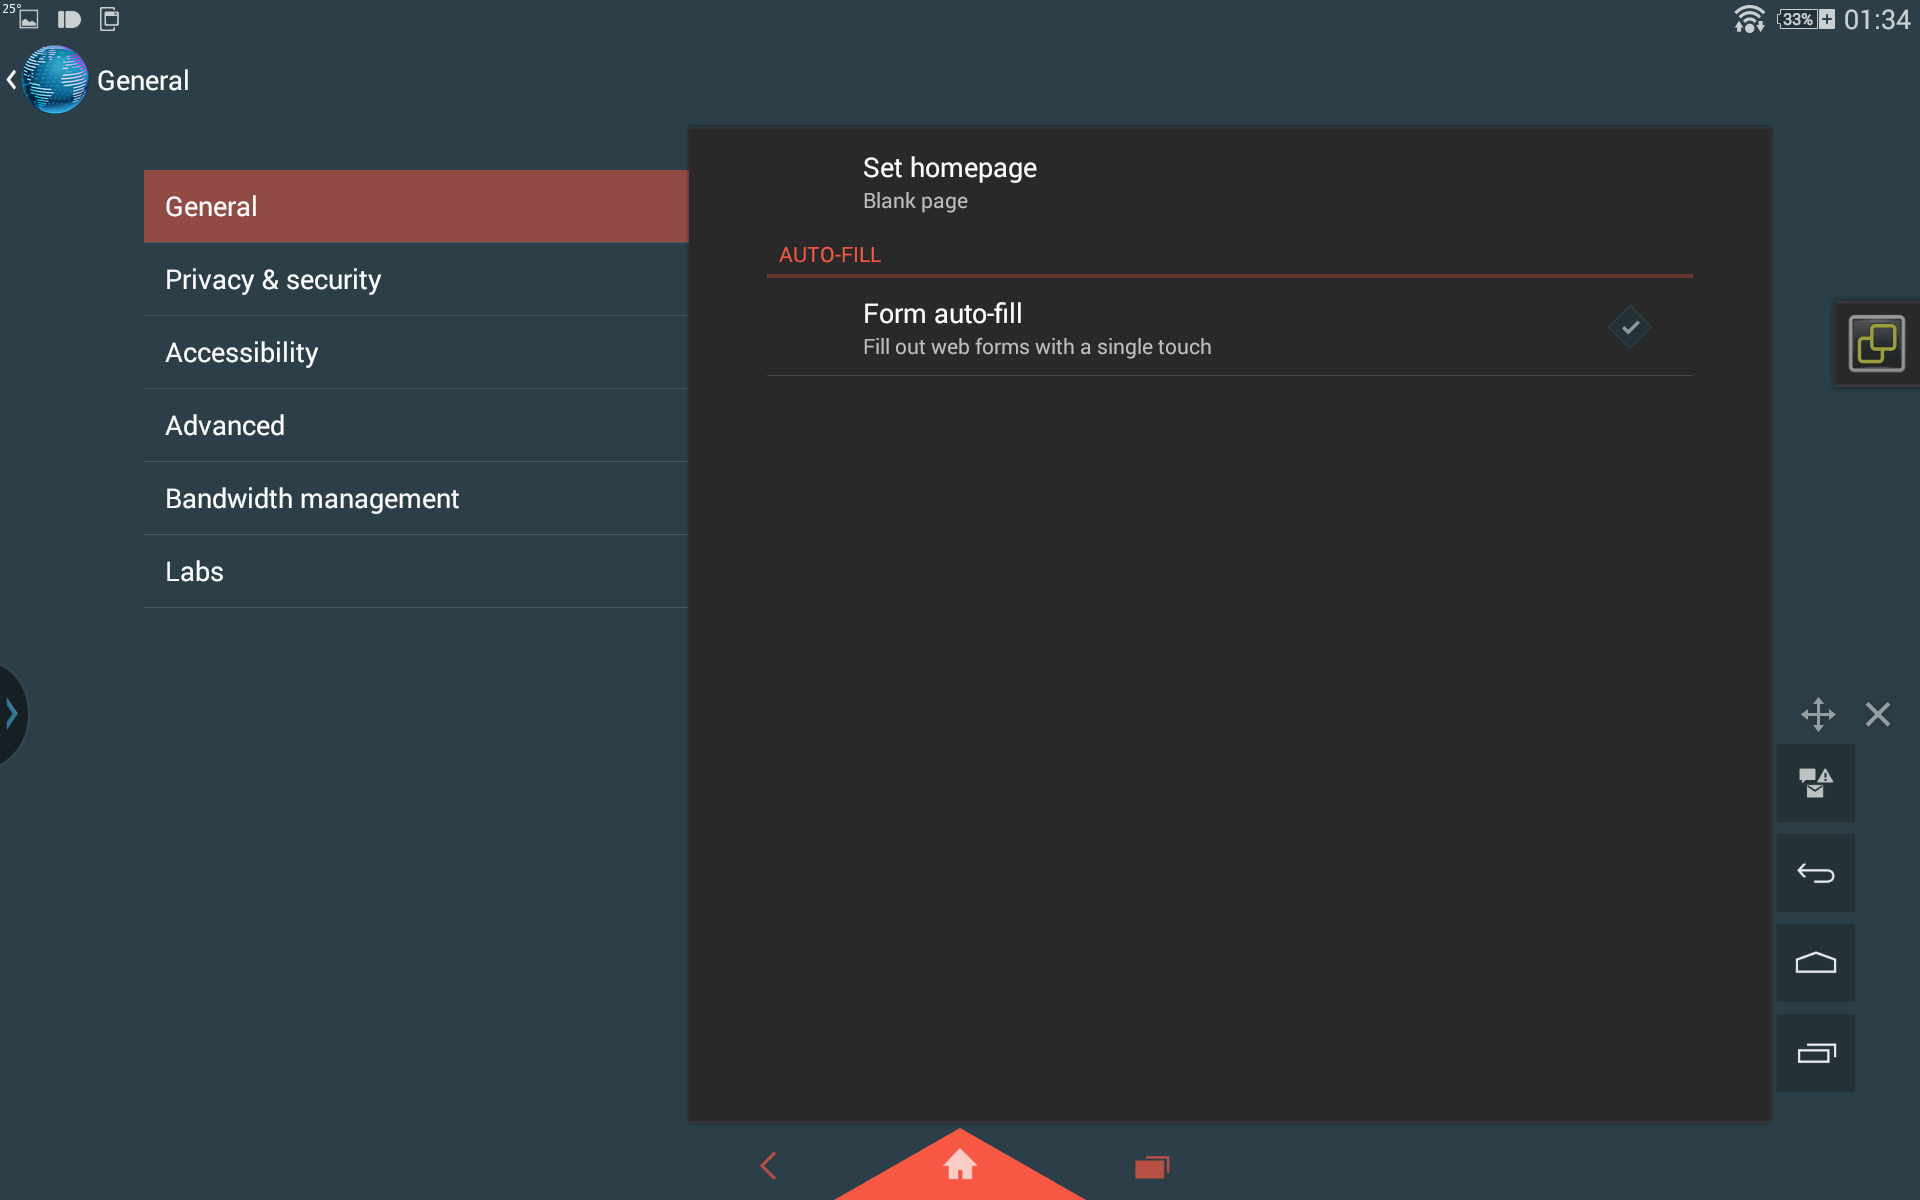Tap the floating recent apps button
Viewport: 1920px width, 1200px height.
tap(1815, 1053)
